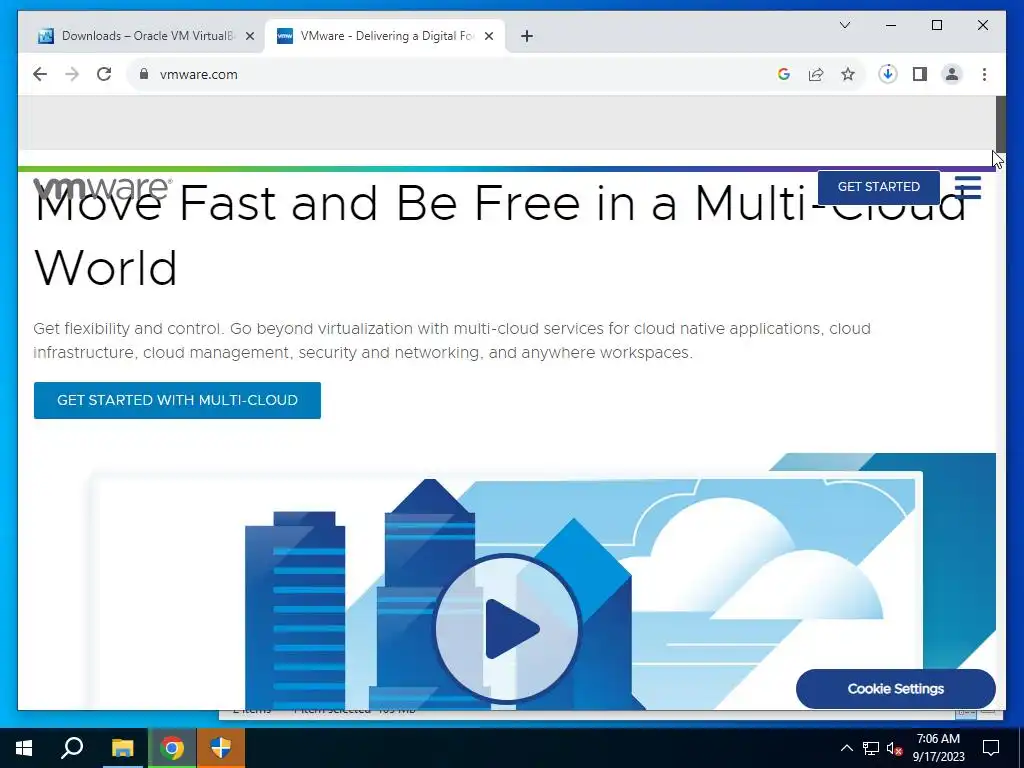The image size is (1024, 768).
Task: Open a new browser tab
Action: [x=527, y=36]
